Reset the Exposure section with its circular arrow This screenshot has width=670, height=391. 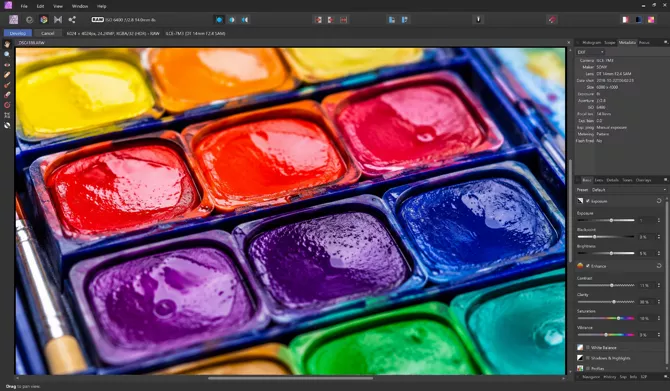click(x=659, y=201)
